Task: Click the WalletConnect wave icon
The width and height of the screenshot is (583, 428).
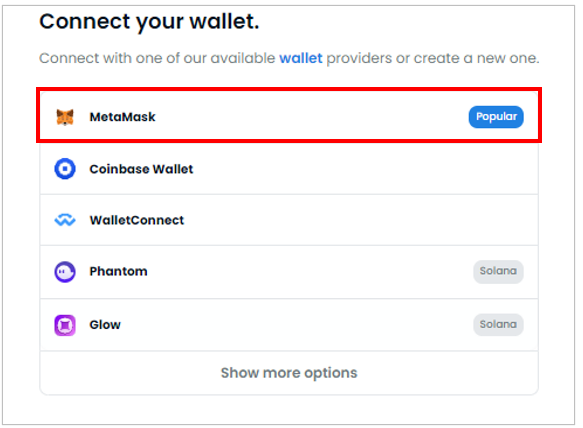Action: (65, 220)
